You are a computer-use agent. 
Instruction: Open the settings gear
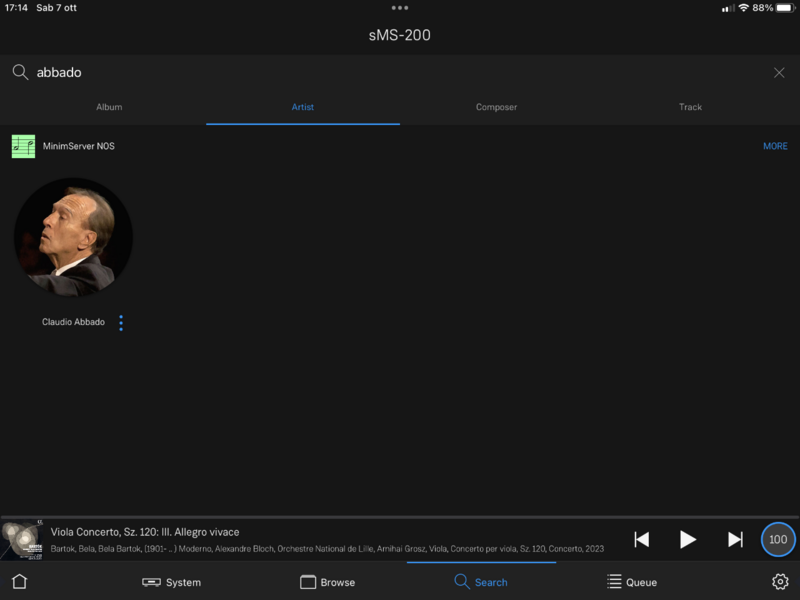pyautogui.click(x=780, y=581)
